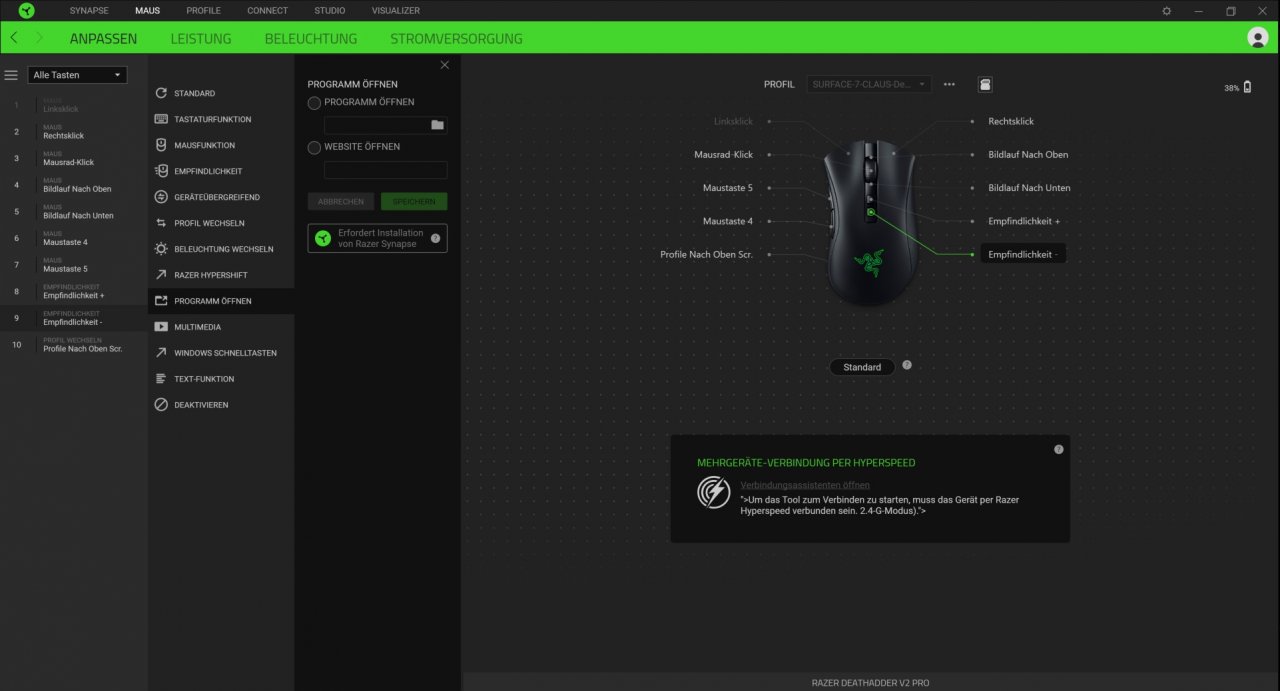Browse for program with folder icon
Image resolution: width=1280 pixels, height=691 pixels.
[437, 125]
